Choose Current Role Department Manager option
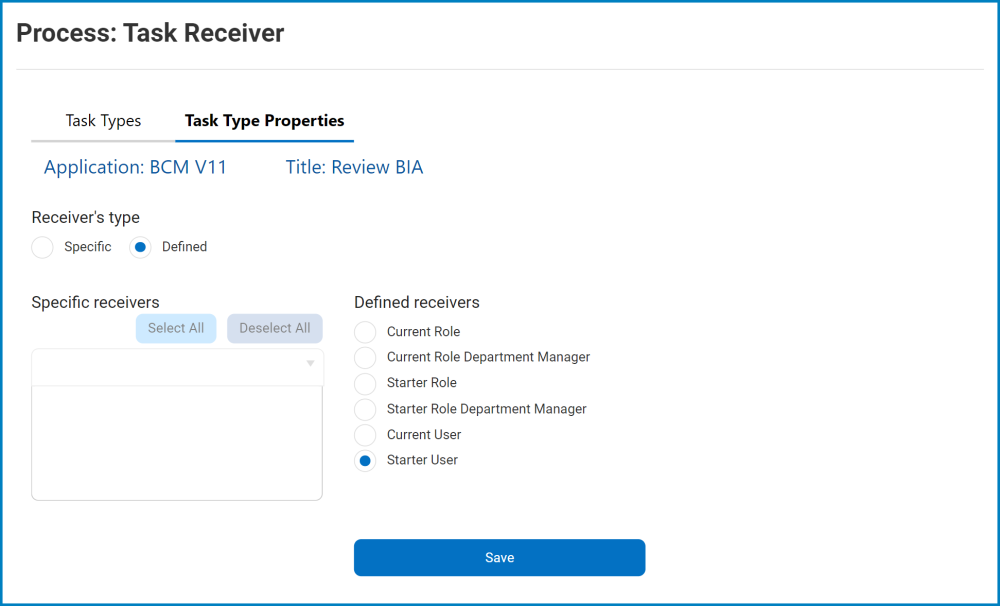This screenshot has width=1000, height=606. tap(366, 357)
